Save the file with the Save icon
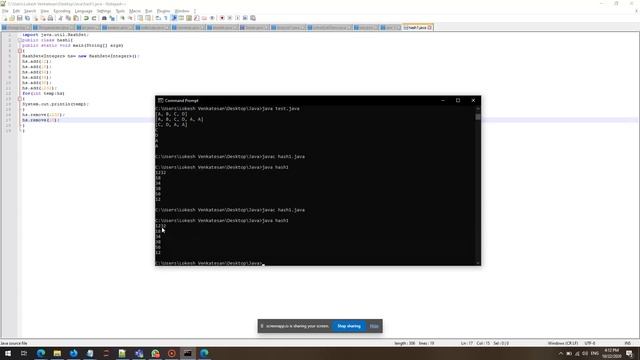The image size is (640, 360). coord(20,18)
